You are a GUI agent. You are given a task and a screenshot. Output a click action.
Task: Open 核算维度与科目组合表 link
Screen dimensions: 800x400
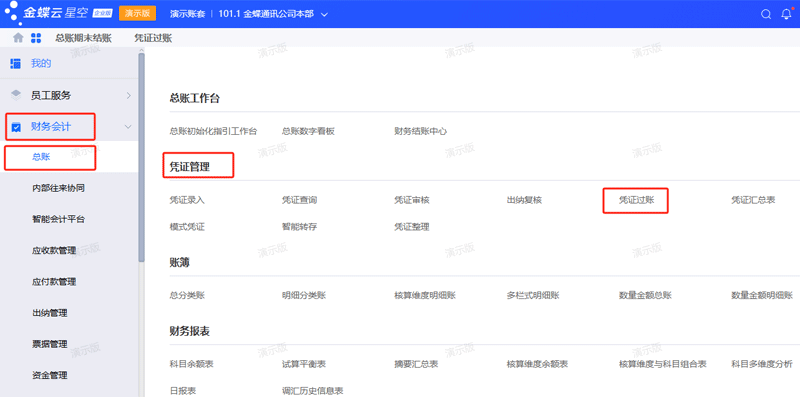(x=662, y=364)
